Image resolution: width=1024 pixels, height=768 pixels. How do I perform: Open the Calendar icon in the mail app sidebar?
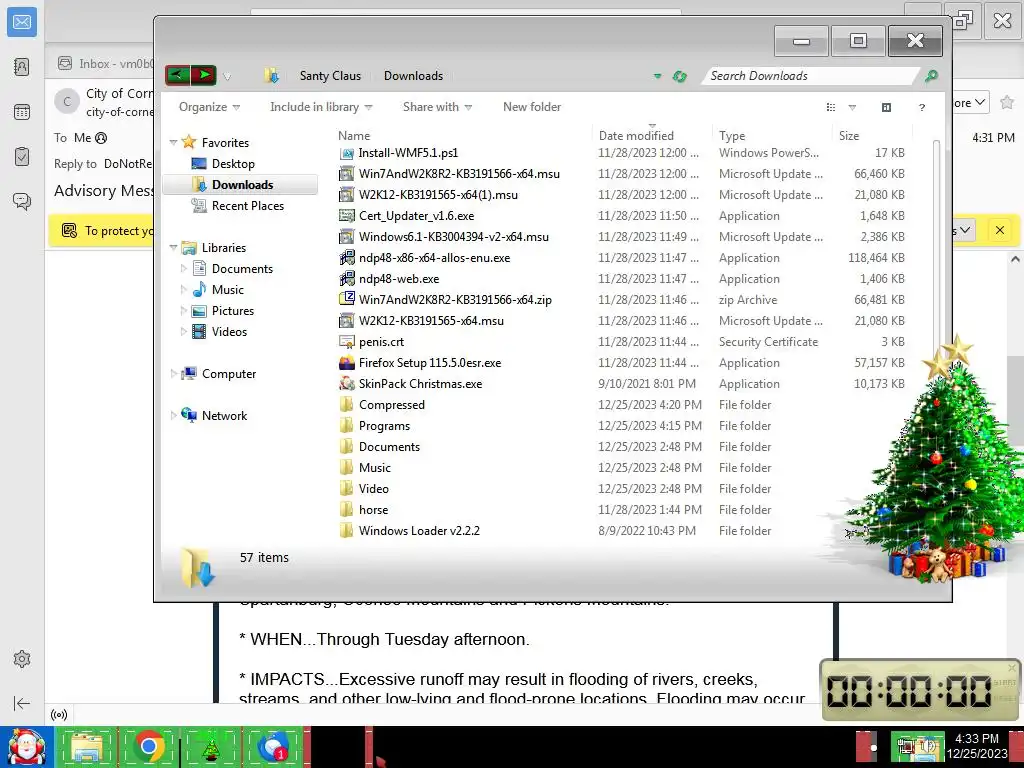tap(22, 112)
